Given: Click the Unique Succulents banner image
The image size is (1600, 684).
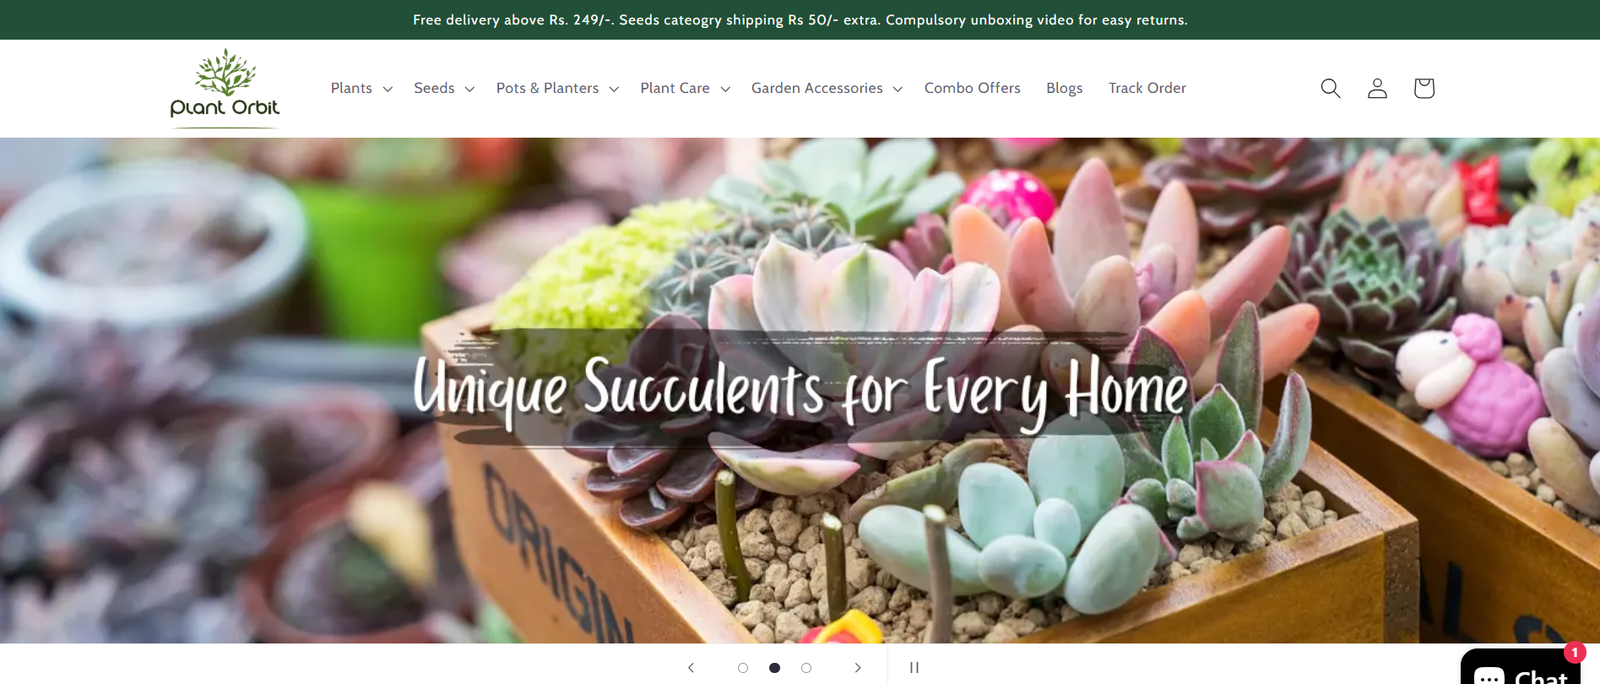Looking at the screenshot, I should point(800,390).
